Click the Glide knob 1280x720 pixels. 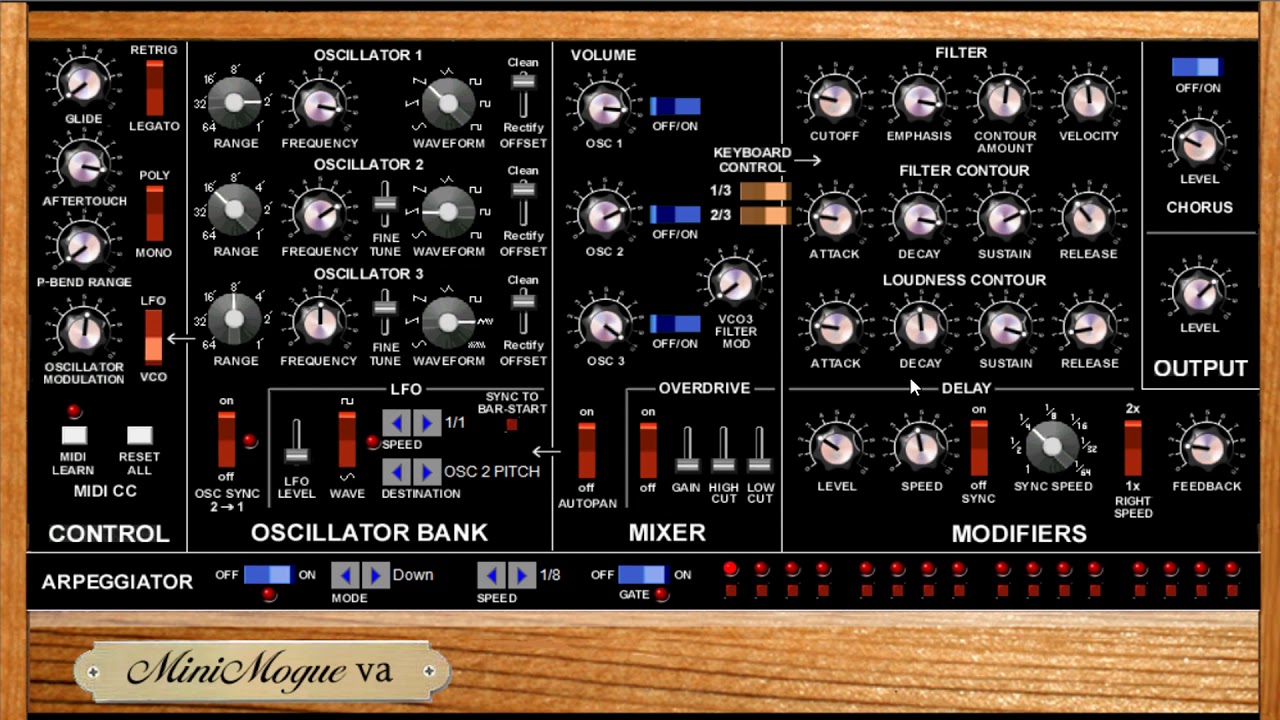pyautogui.click(x=83, y=84)
